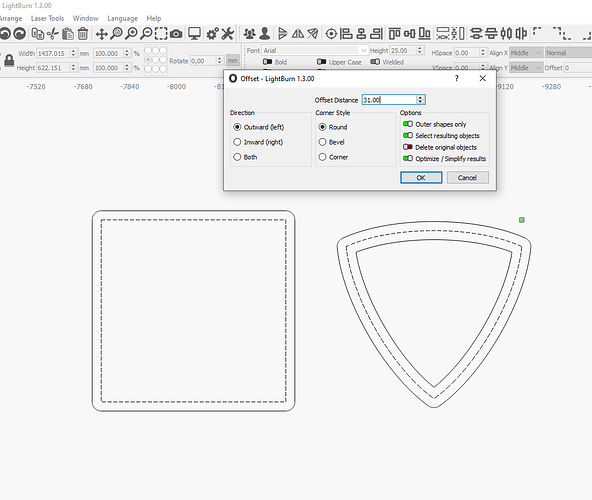The width and height of the screenshot is (592, 500).
Task: Click the wrench device settings icon
Action: pos(228,34)
